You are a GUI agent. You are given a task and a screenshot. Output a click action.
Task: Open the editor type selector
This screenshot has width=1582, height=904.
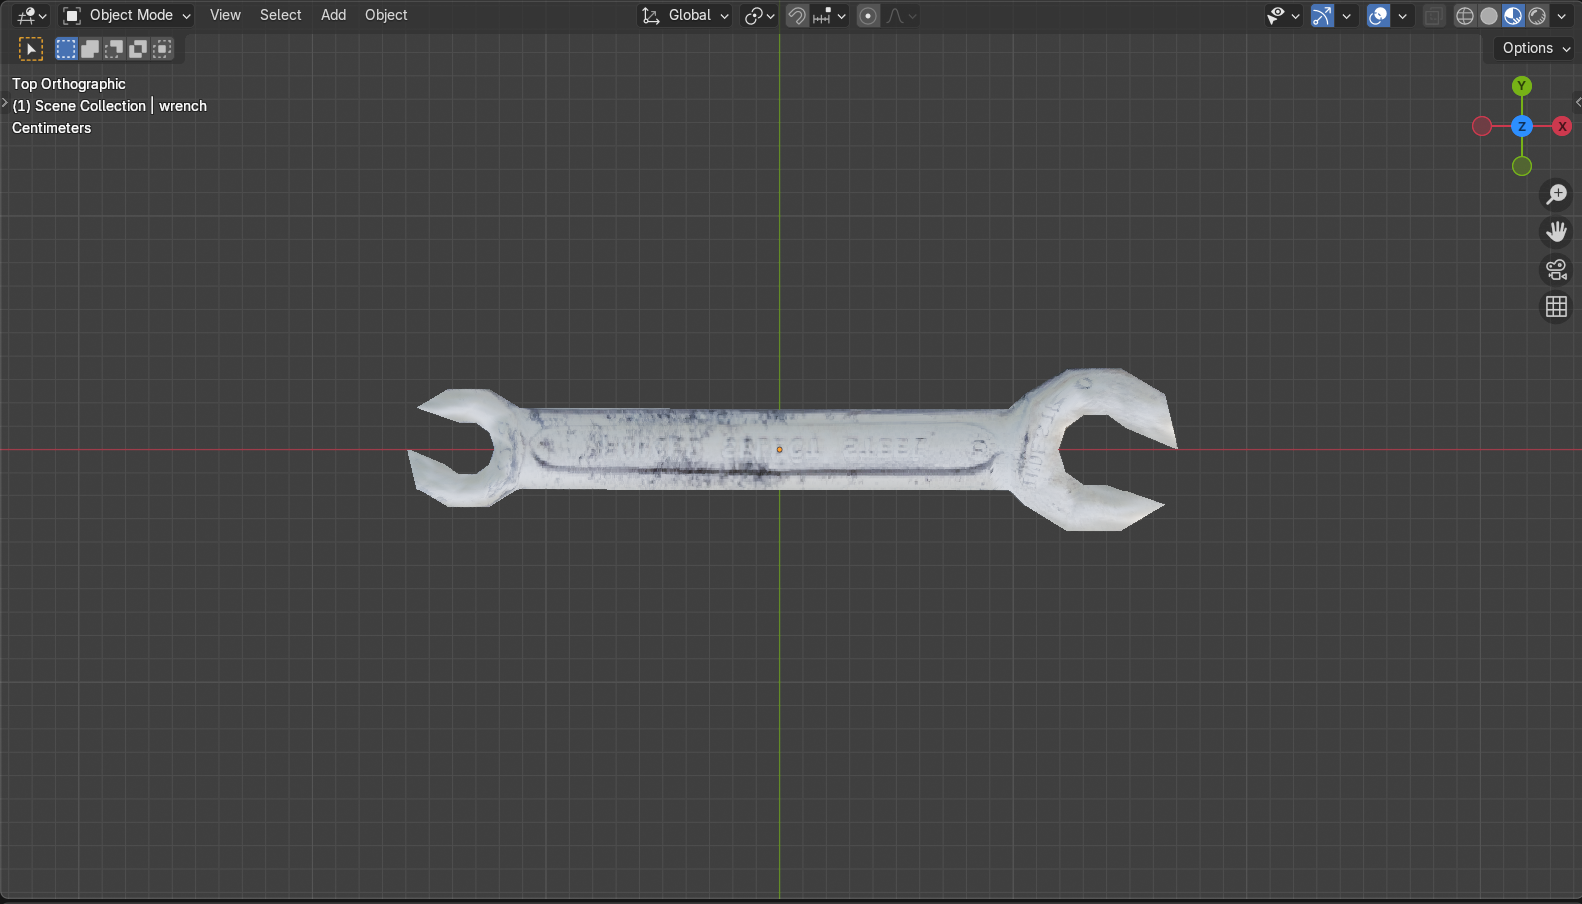(31, 15)
